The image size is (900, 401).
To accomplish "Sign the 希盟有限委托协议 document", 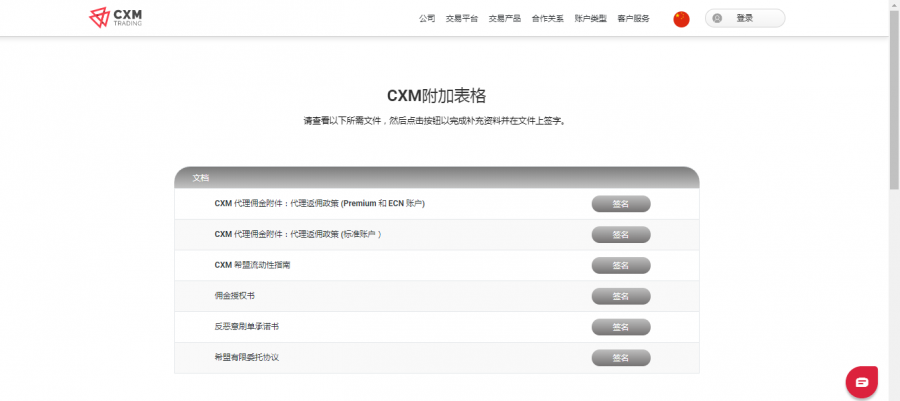I will coord(621,358).
